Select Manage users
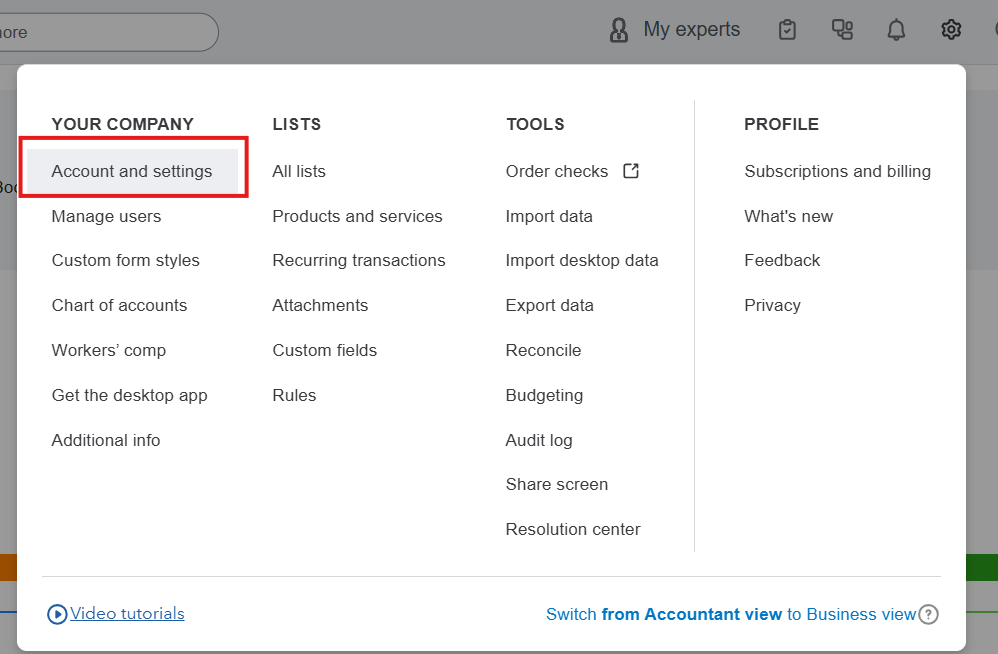The height and width of the screenshot is (654, 998). coord(106,216)
